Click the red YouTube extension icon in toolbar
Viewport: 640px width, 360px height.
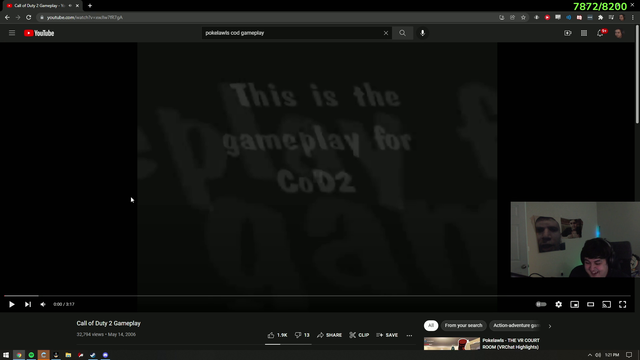(547, 18)
